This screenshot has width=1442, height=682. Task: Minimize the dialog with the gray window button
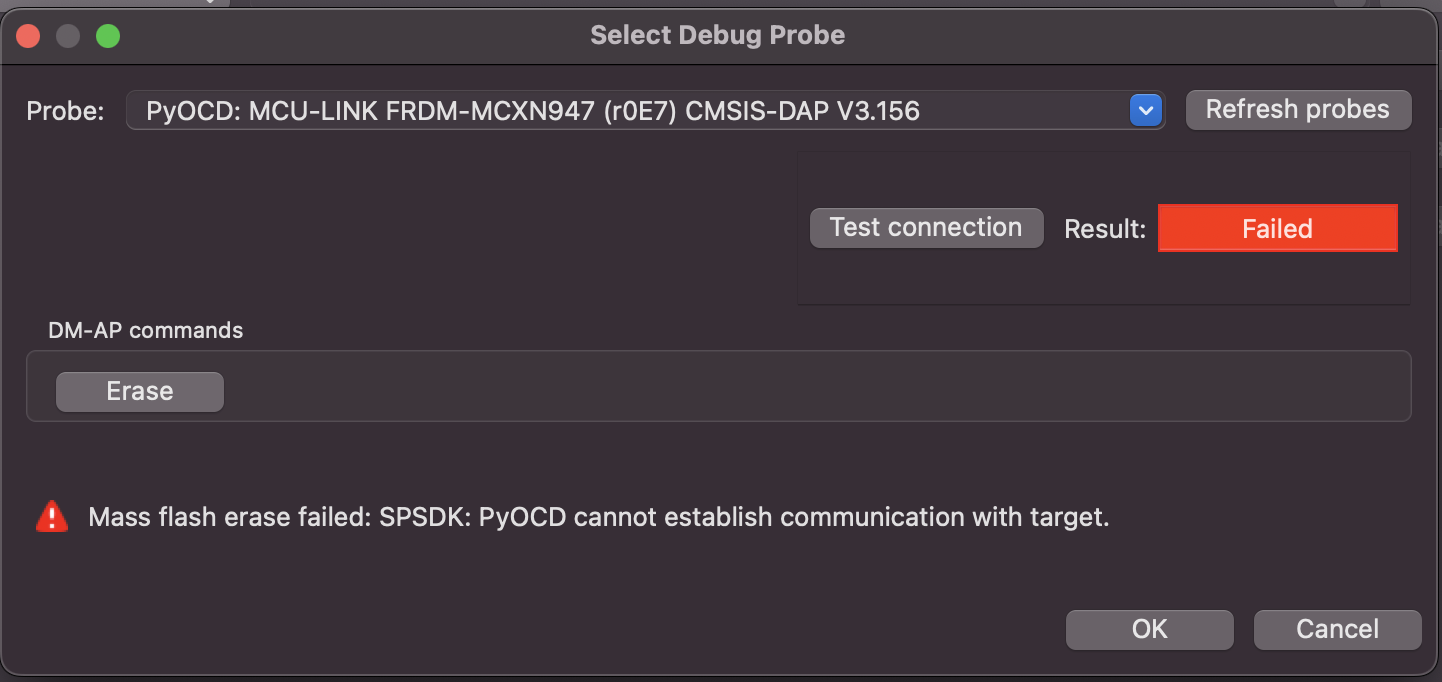[x=68, y=37]
